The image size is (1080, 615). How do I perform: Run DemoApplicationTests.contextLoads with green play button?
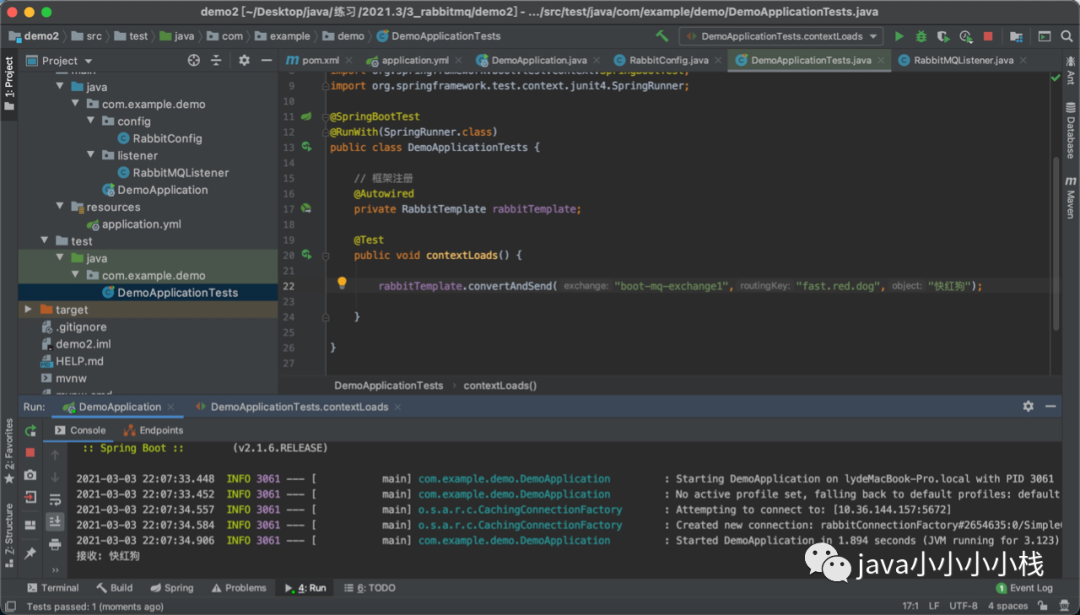pyautogui.click(x=899, y=36)
